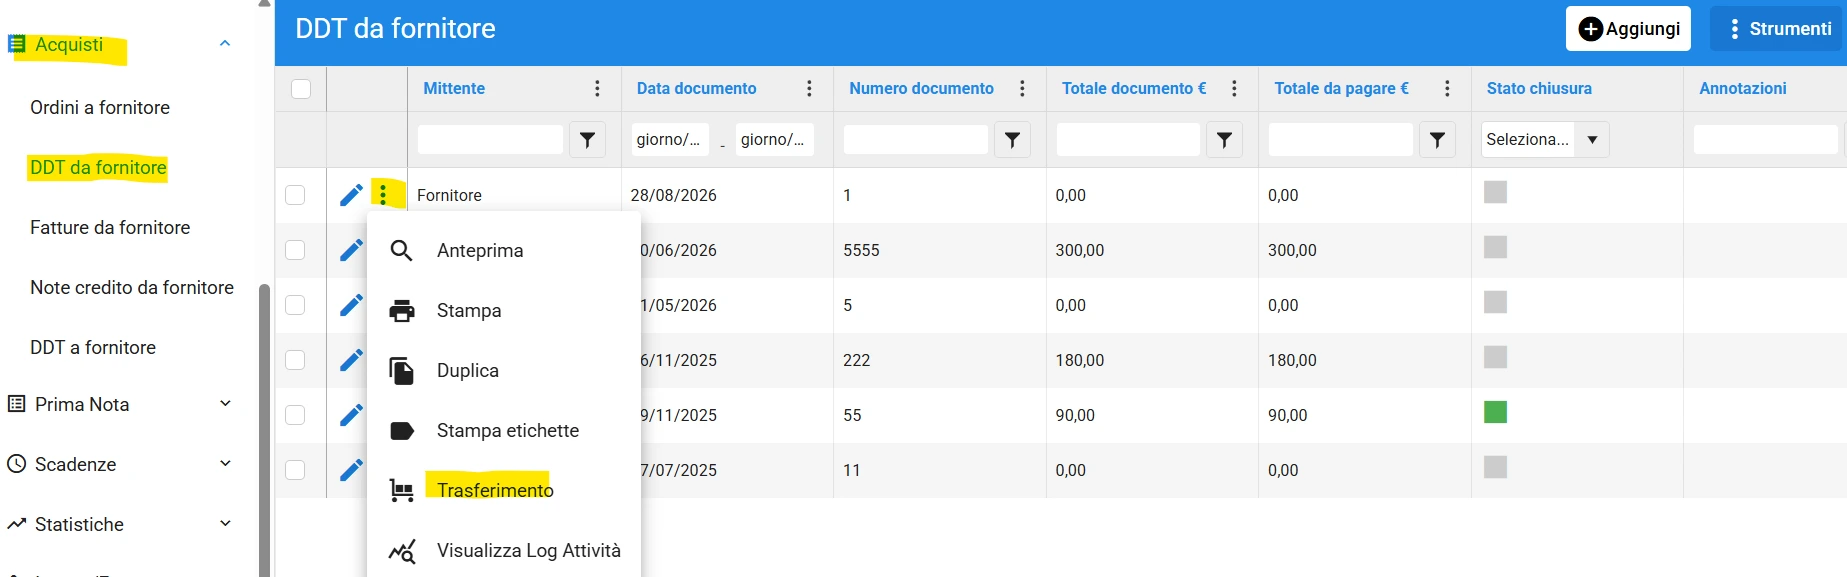1847x577 pixels.
Task: Edit the row with document number 5555
Action: [351, 250]
